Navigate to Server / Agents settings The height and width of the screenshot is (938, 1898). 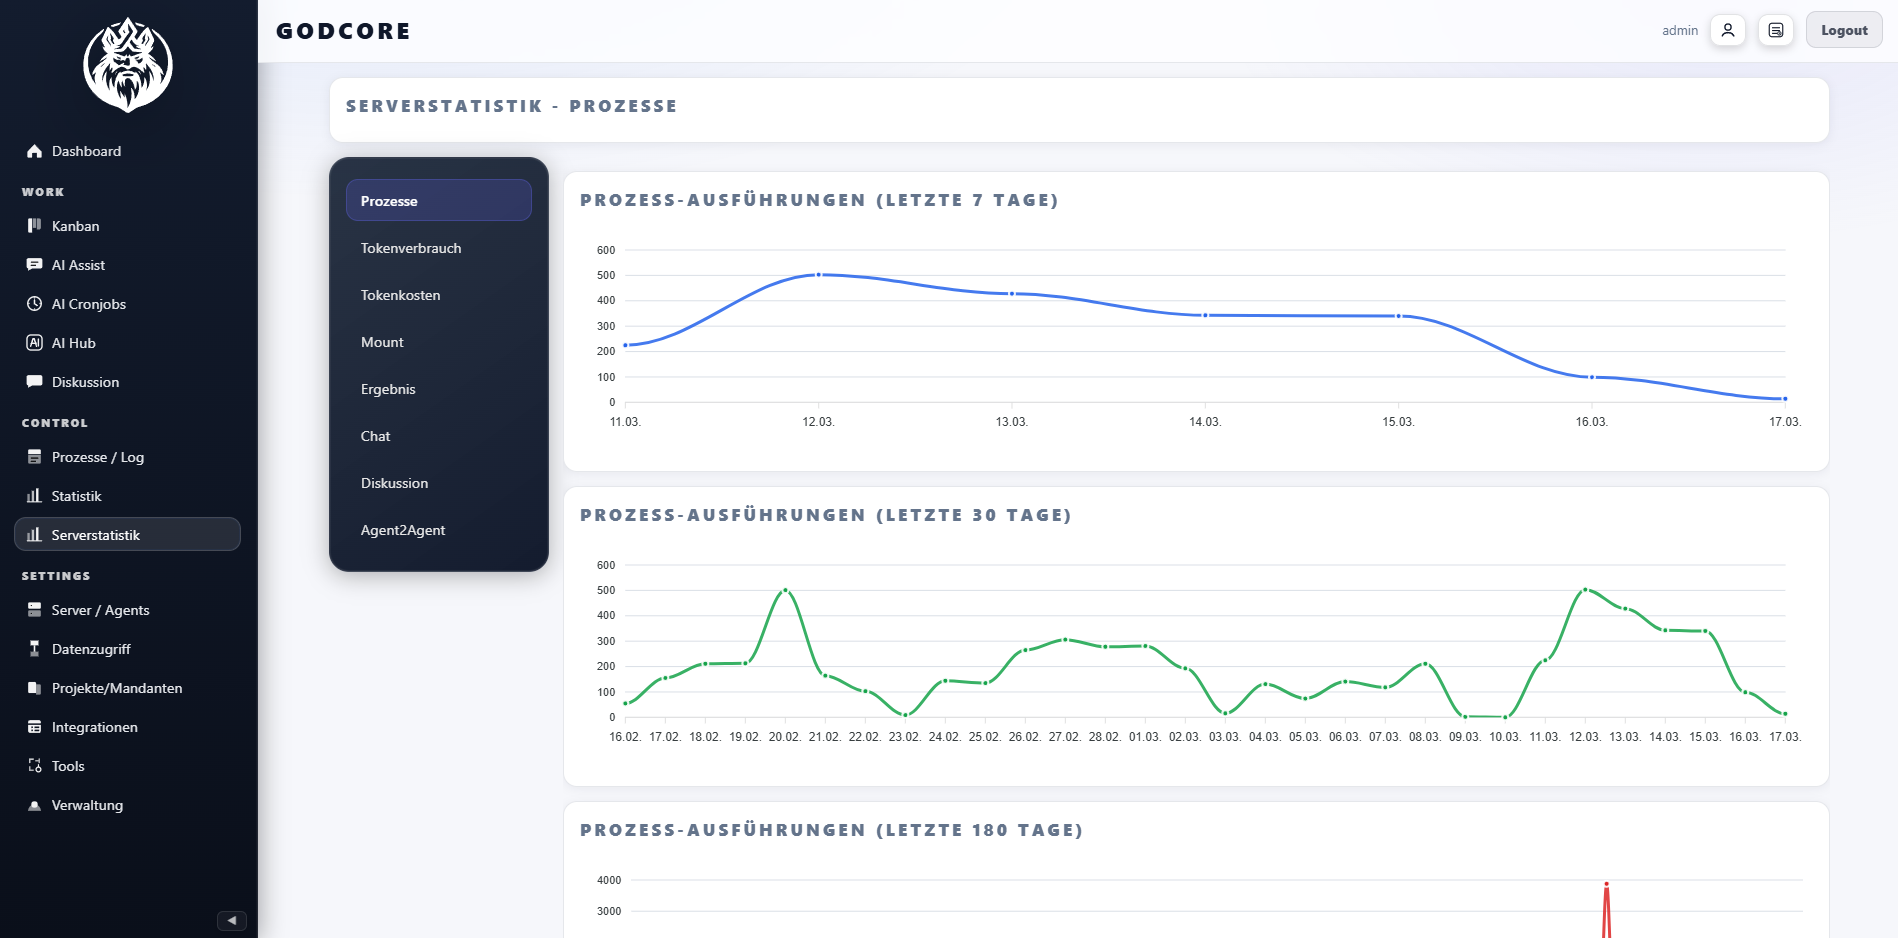(100, 610)
